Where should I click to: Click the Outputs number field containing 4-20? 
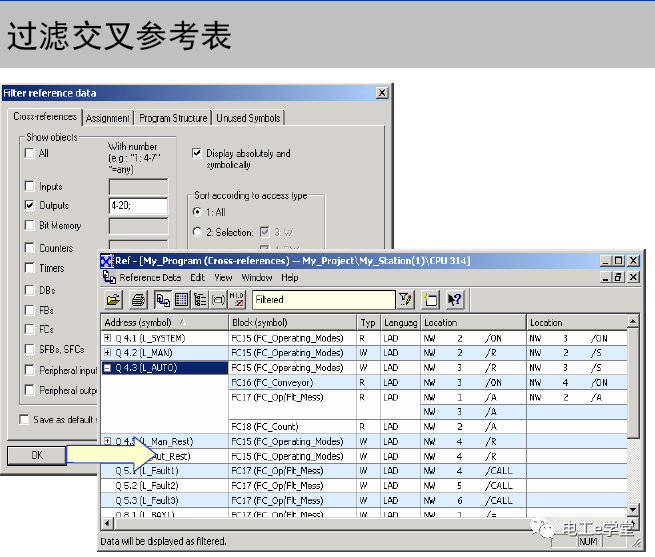tap(138, 206)
